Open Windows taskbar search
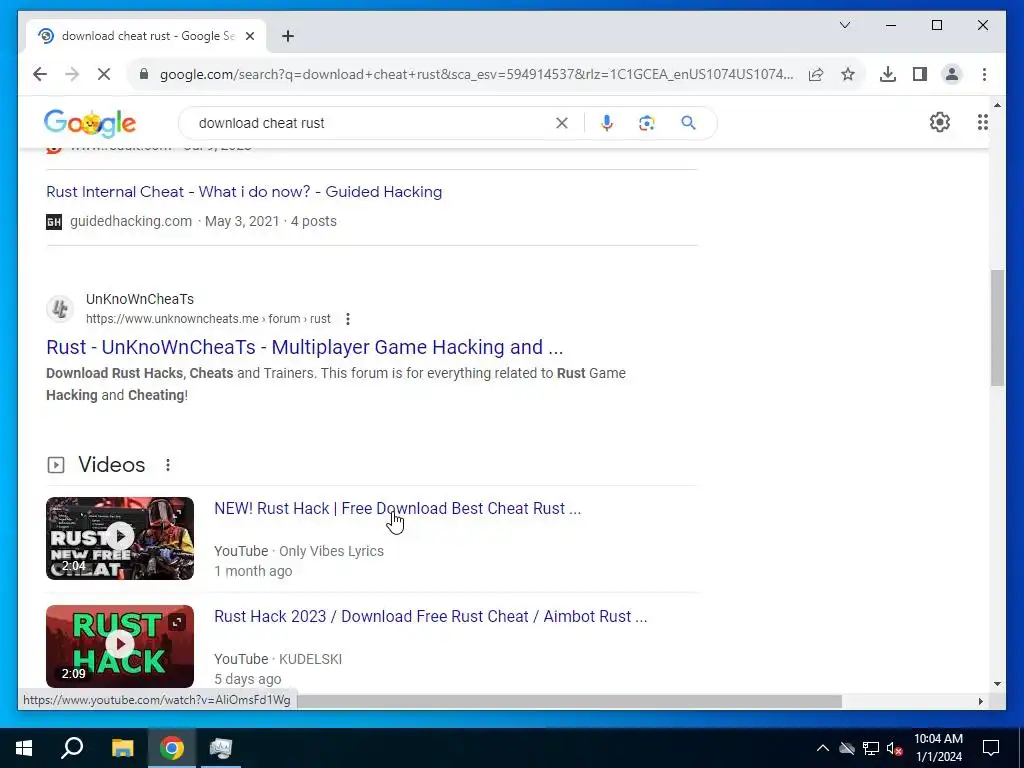 coord(72,748)
